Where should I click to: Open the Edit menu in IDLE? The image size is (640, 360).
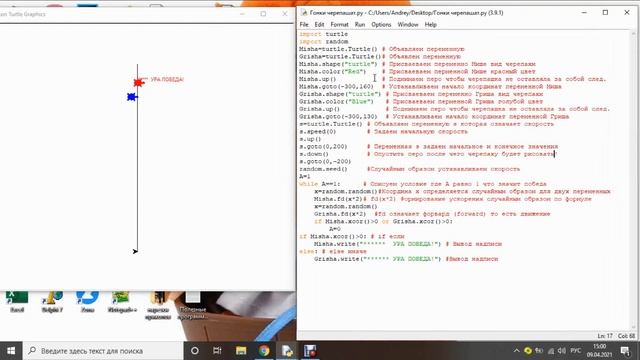coord(319,24)
